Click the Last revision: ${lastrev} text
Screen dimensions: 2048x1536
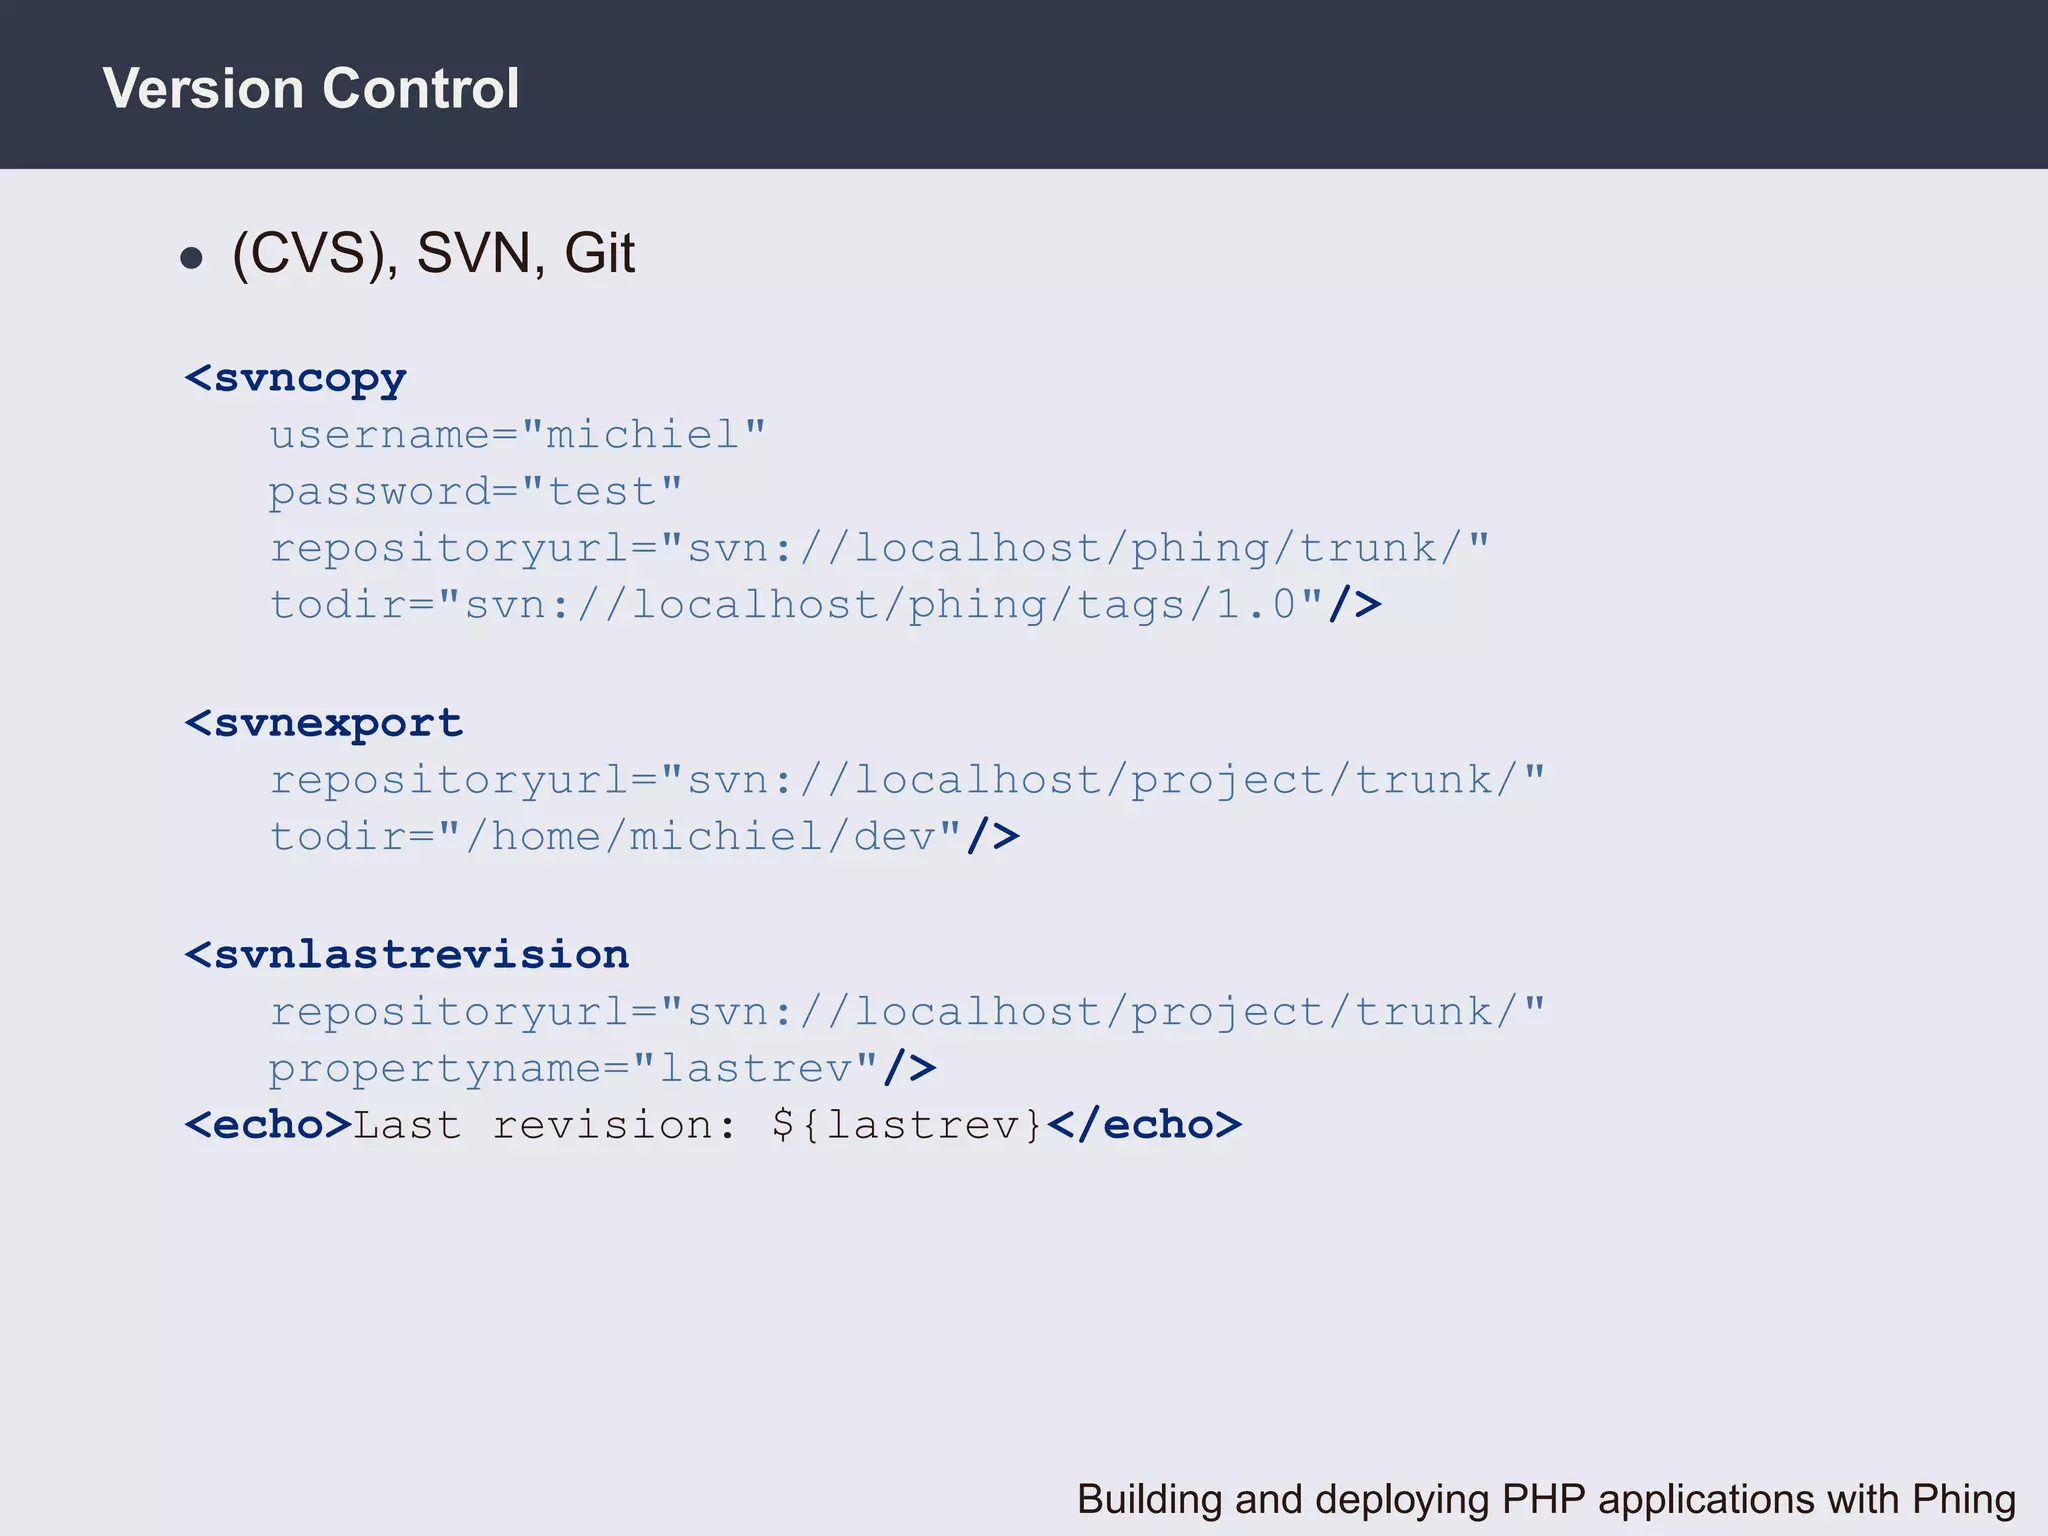point(699,1125)
